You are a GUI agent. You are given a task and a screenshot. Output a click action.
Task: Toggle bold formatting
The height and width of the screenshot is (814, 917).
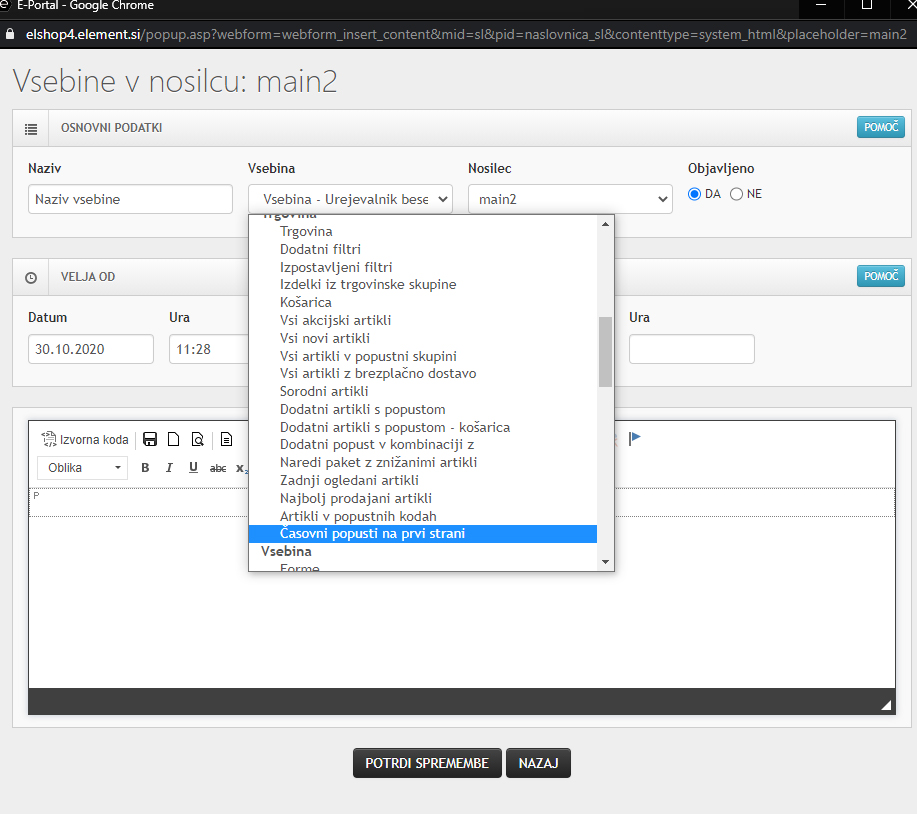click(145, 467)
